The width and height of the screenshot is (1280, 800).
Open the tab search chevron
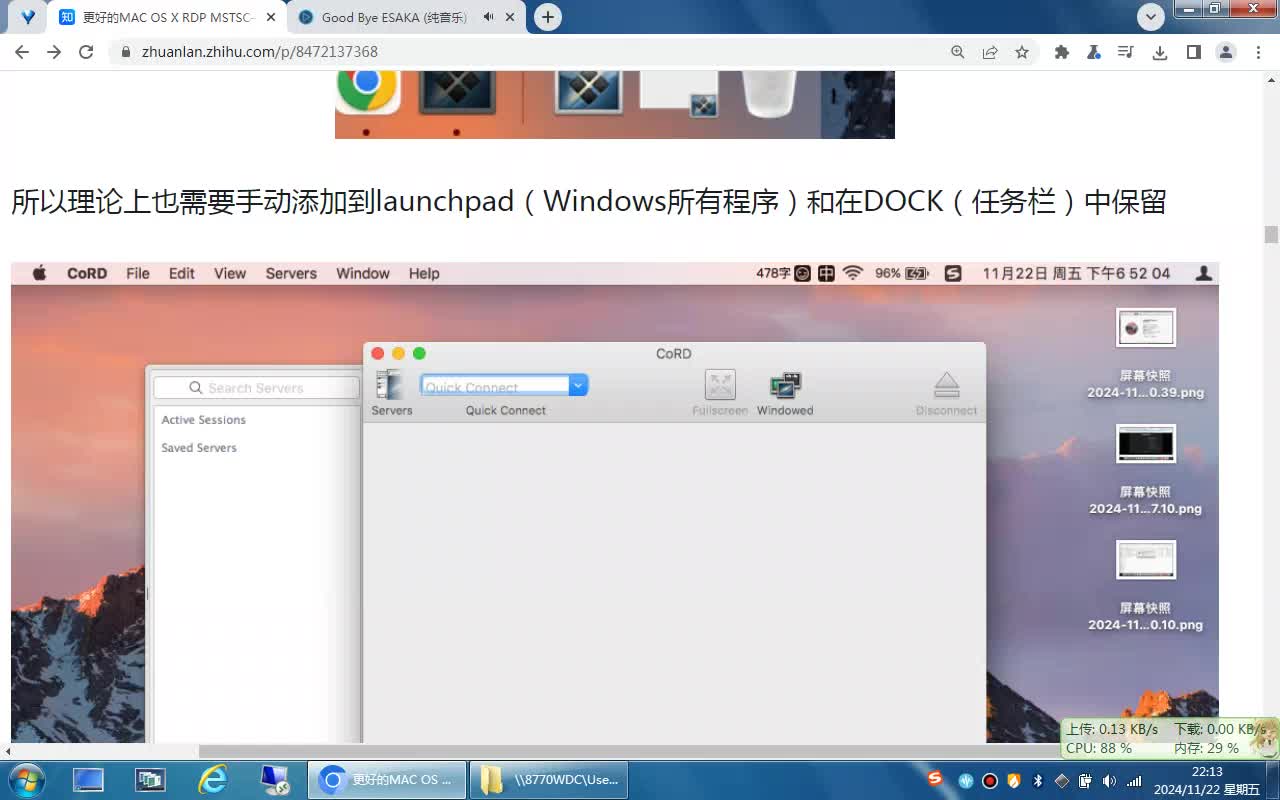1150,16
